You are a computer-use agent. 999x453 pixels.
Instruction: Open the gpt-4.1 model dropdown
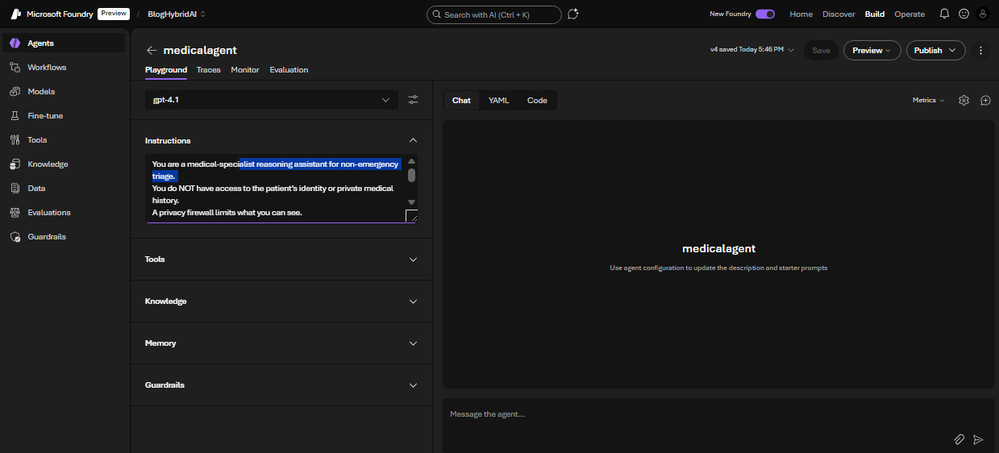pyautogui.click(x=271, y=100)
